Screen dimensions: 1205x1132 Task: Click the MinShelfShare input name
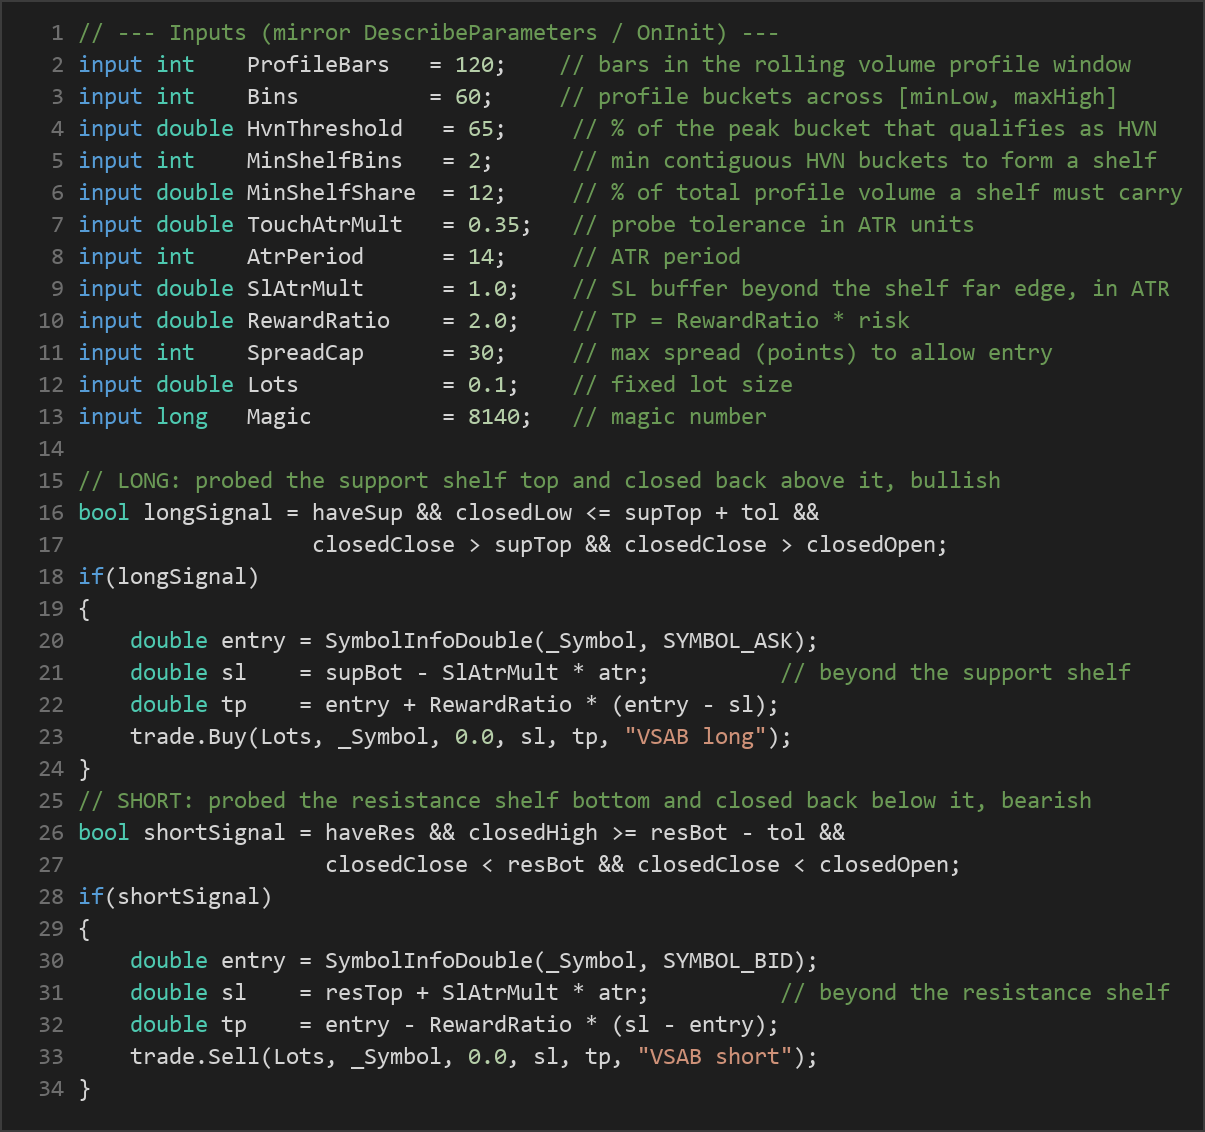click(x=331, y=193)
